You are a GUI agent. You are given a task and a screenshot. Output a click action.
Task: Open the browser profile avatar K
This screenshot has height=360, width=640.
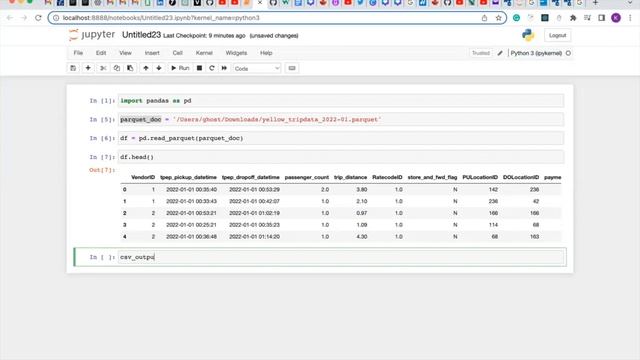point(616,18)
